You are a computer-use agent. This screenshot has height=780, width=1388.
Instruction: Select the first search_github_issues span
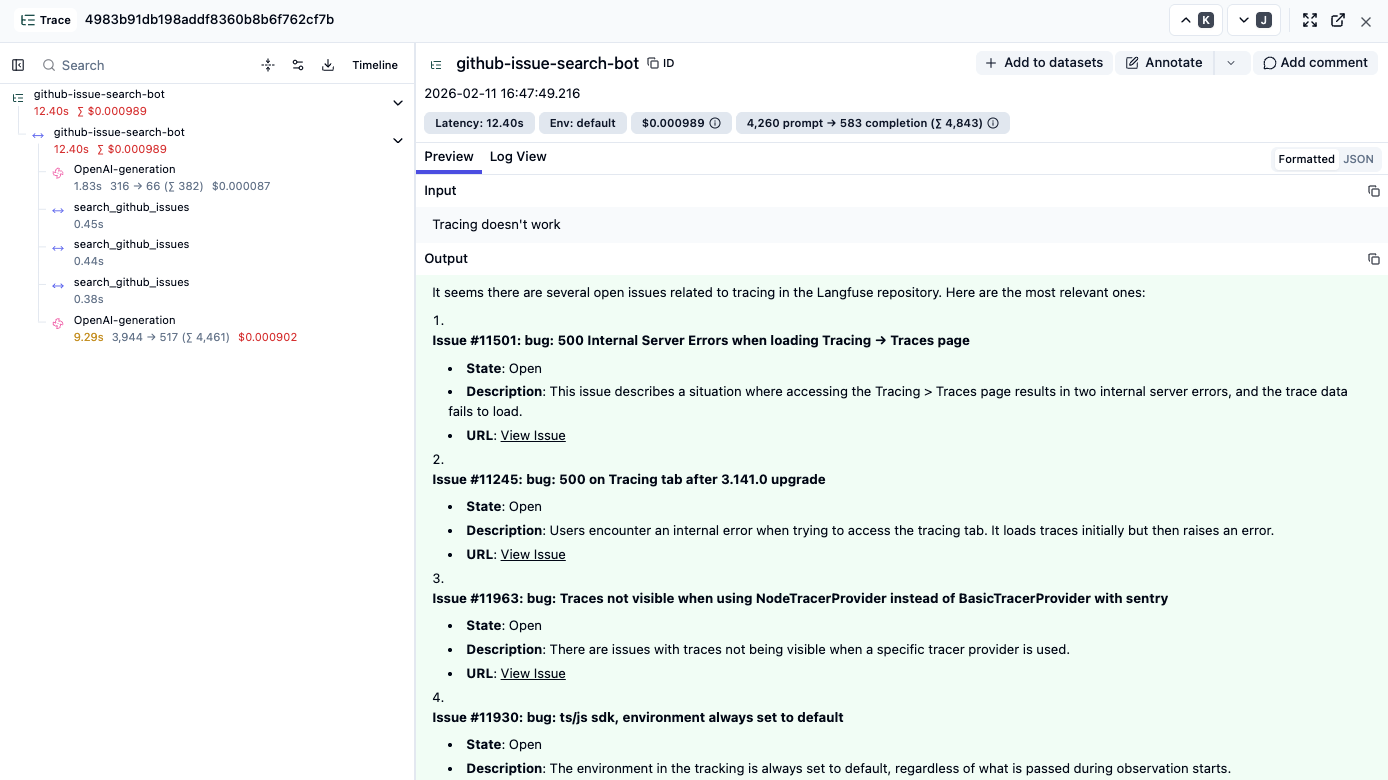[131, 207]
